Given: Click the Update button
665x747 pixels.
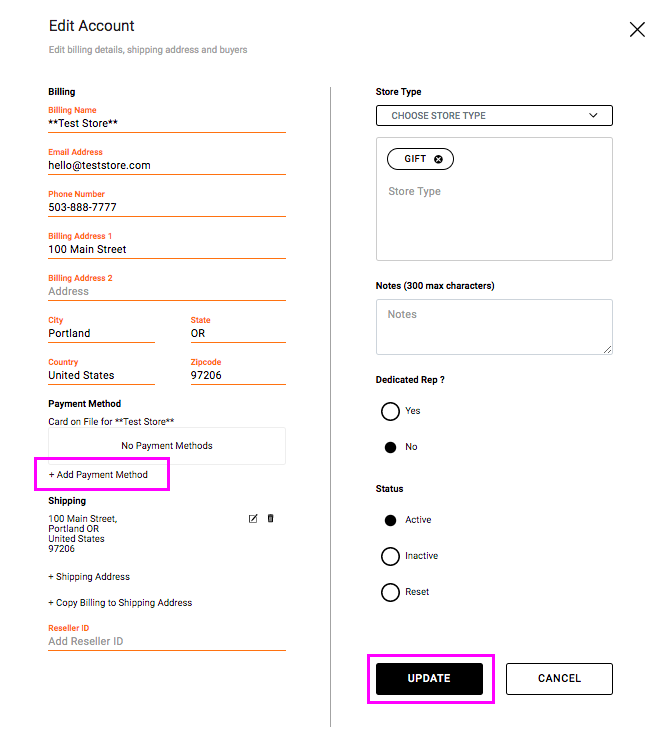Looking at the screenshot, I should tap(429, 679).
